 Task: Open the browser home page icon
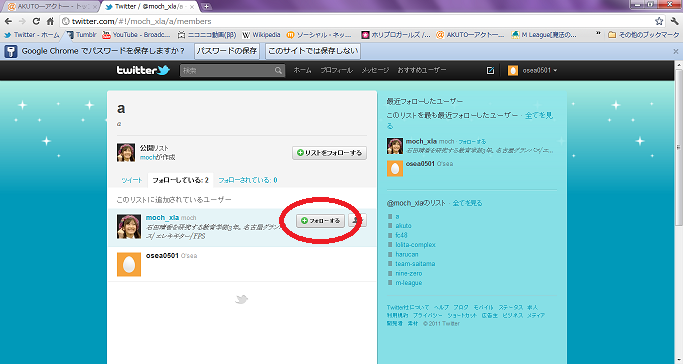pyautogui.click(x=50, y=21)
